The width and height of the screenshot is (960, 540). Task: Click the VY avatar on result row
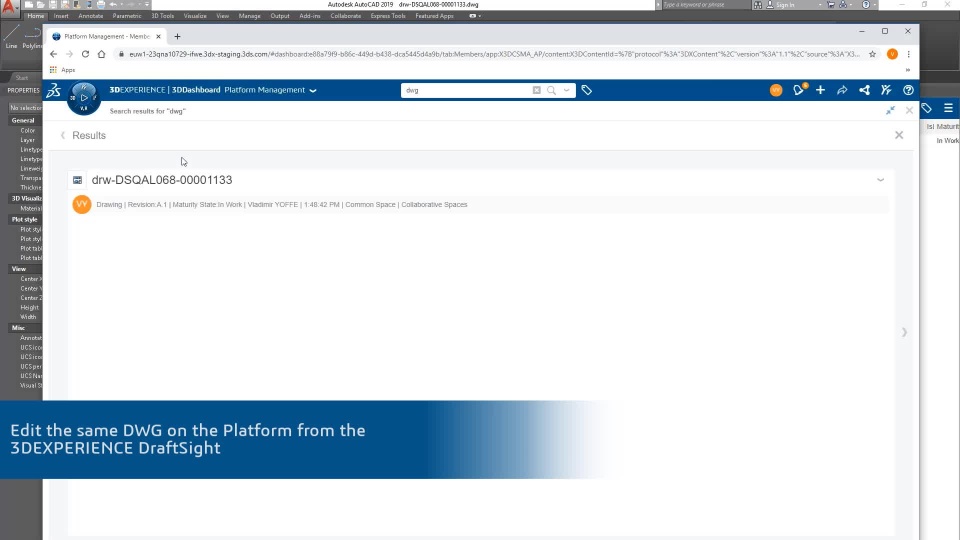[x=81, y=204]
